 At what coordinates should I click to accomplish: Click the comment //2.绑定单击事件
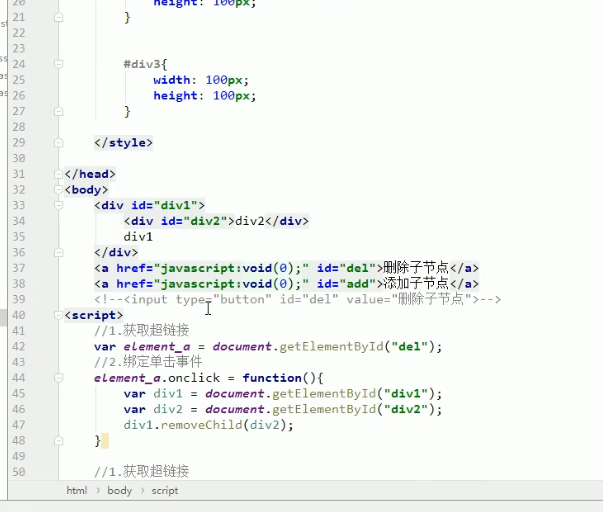pyautogui.click(x=148, y=362)
